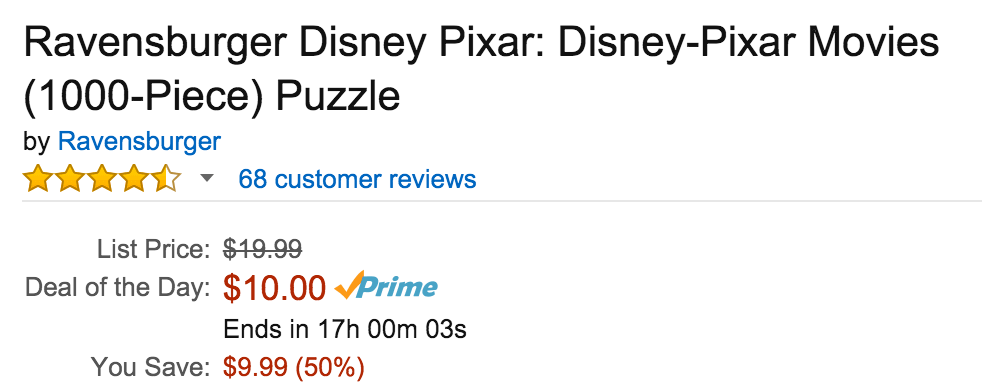Click the third gold rating star
982x388 pixels.
[103, 178]
